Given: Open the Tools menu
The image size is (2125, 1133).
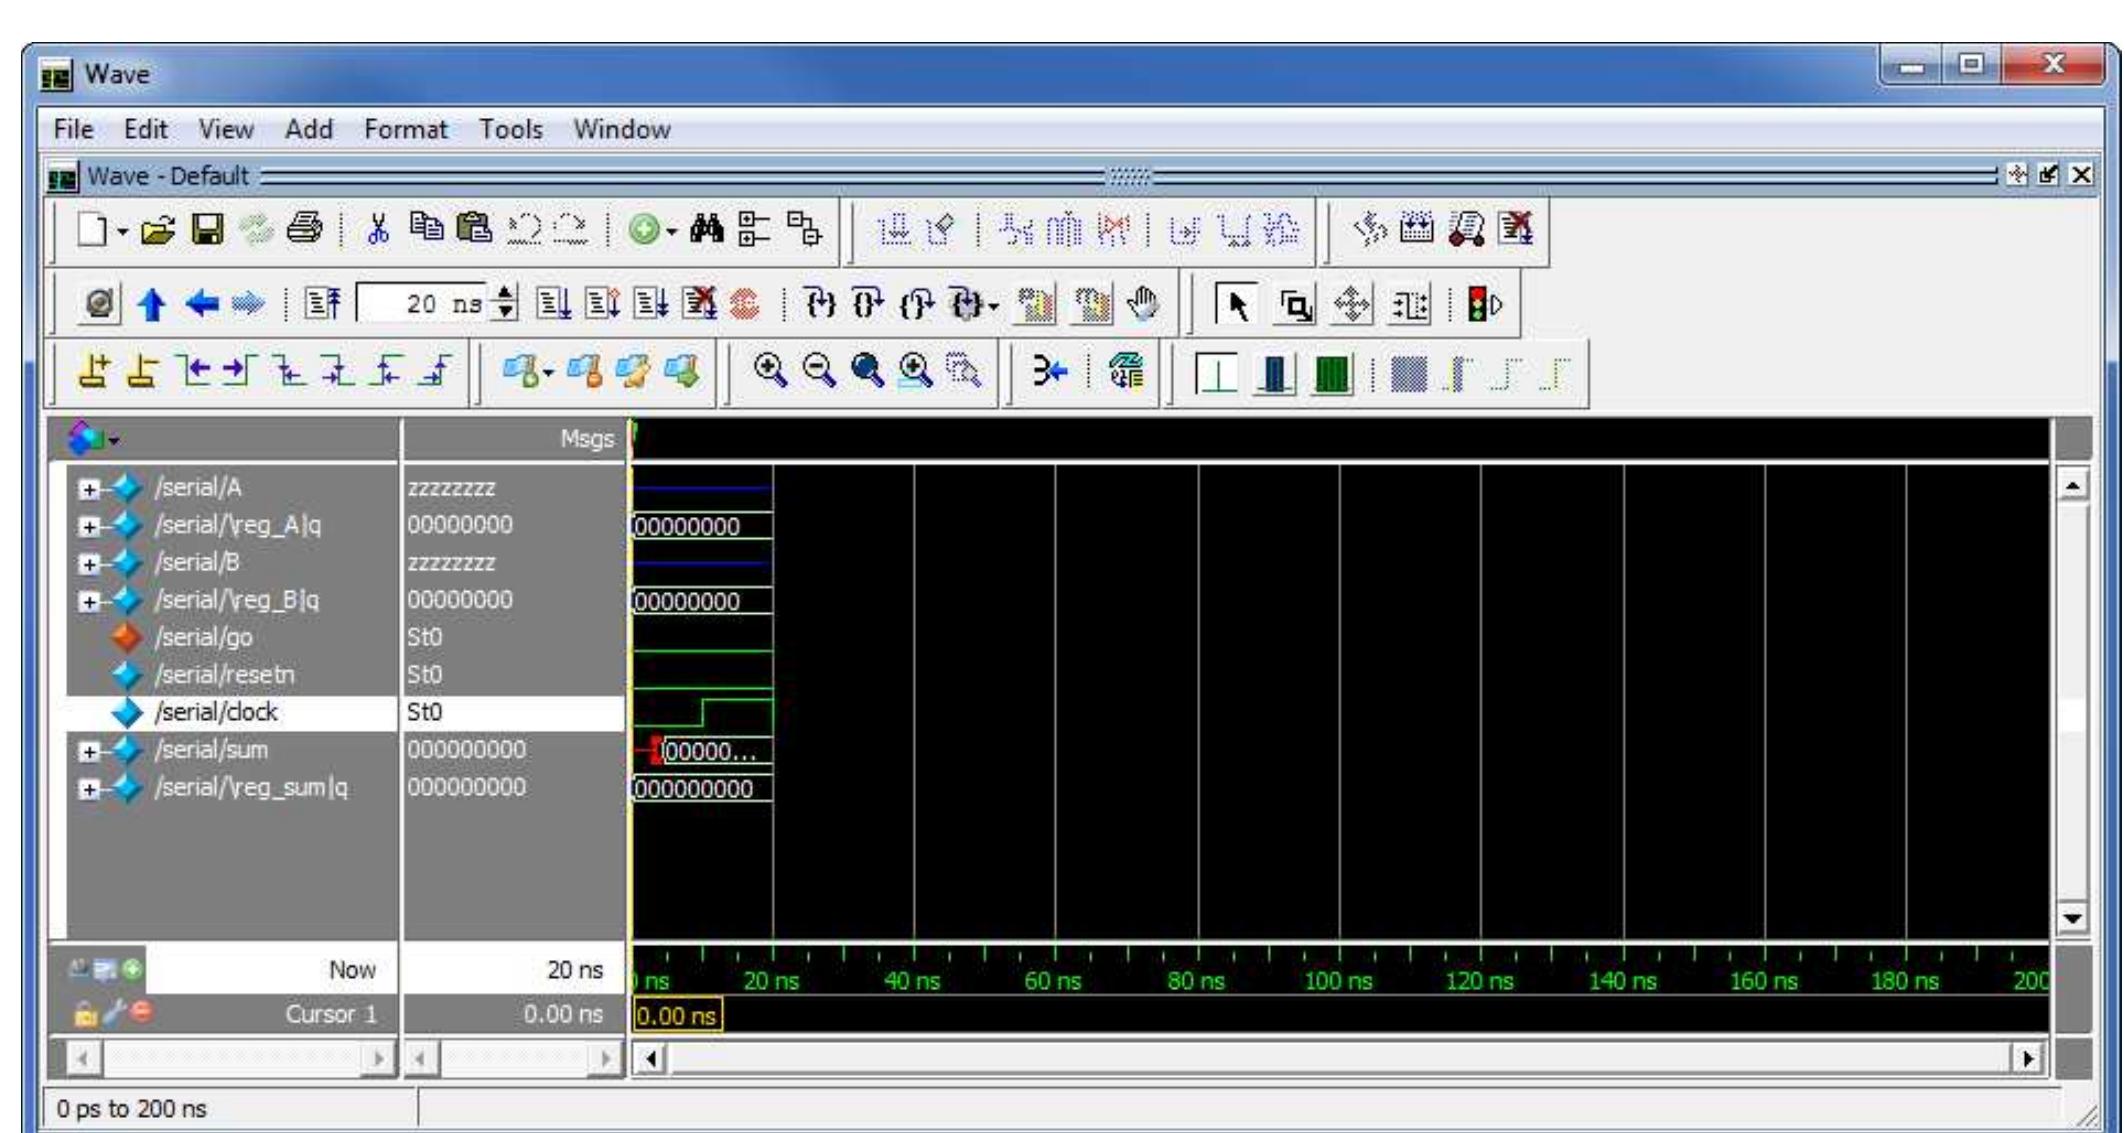Looking at the screenshot, I should coord(511,129).
